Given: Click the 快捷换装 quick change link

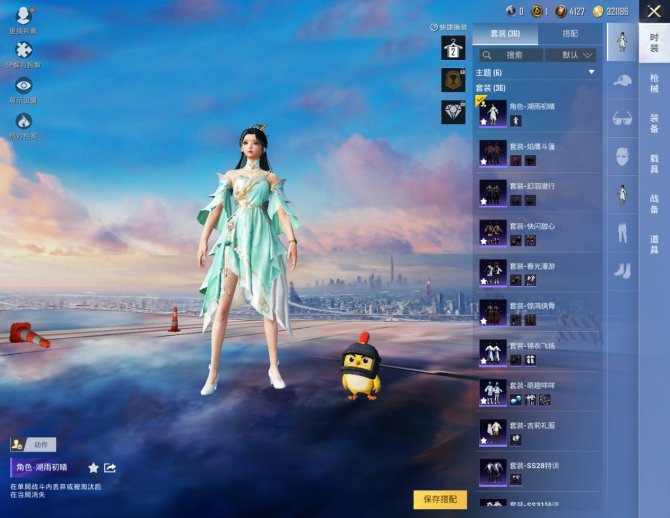Looking at the screenshot, I should point(449,27).
